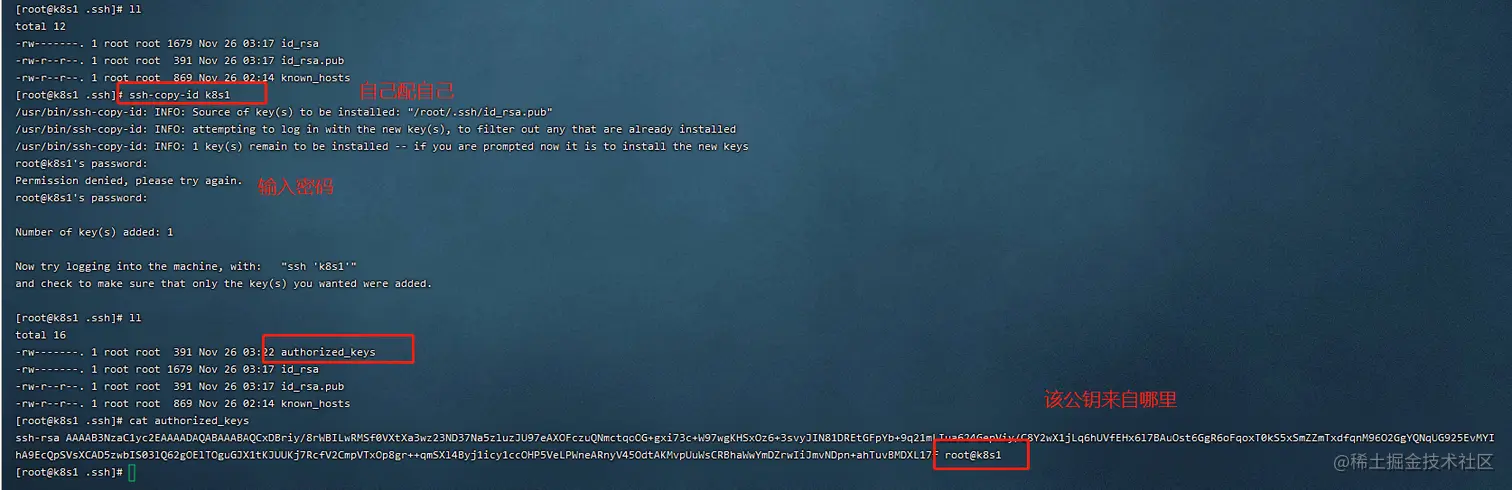Click the 'Permission denied, please try again.' message

pyautogui.click(x=129, y=180)
